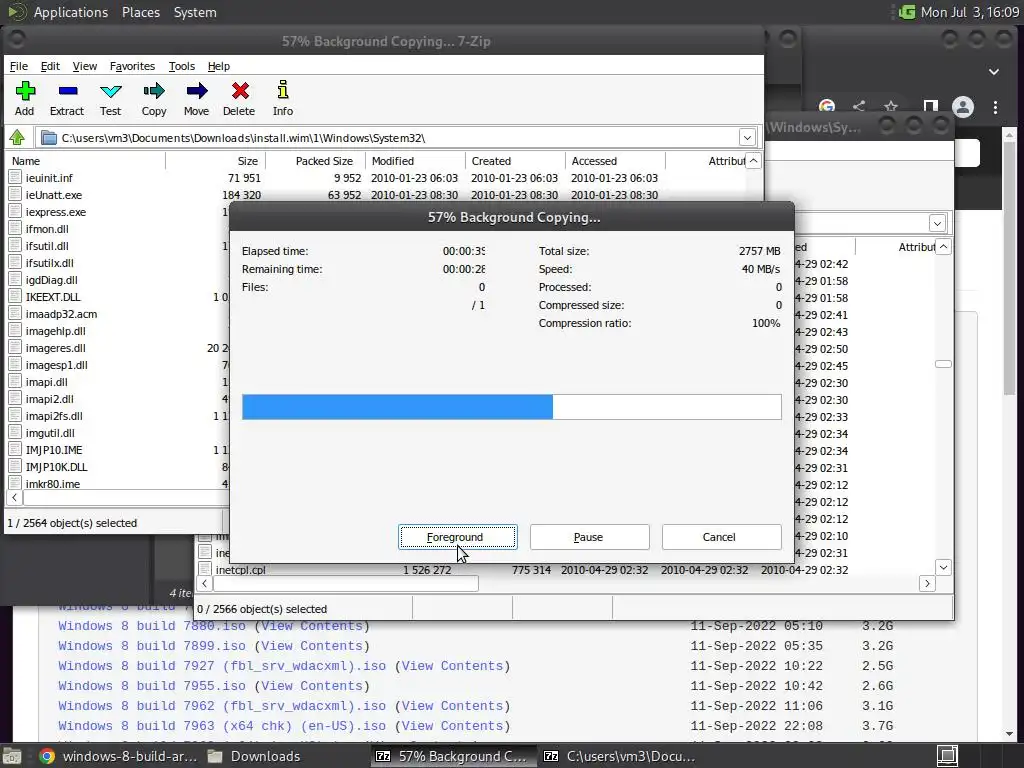
Task: View Contents of build 7927 fbl_srv_wdacxml
Action: (452, 665)
